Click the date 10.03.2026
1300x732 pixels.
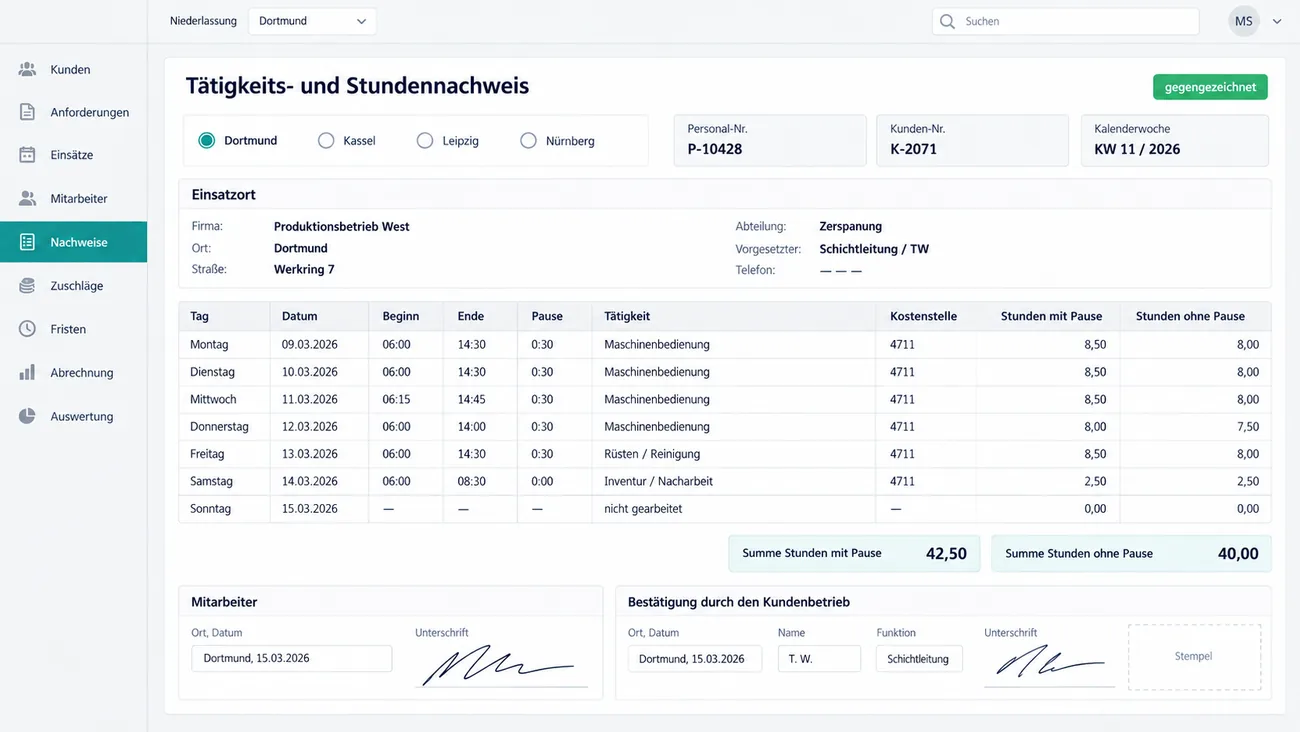pyautogui.click(x=310, y=372)
